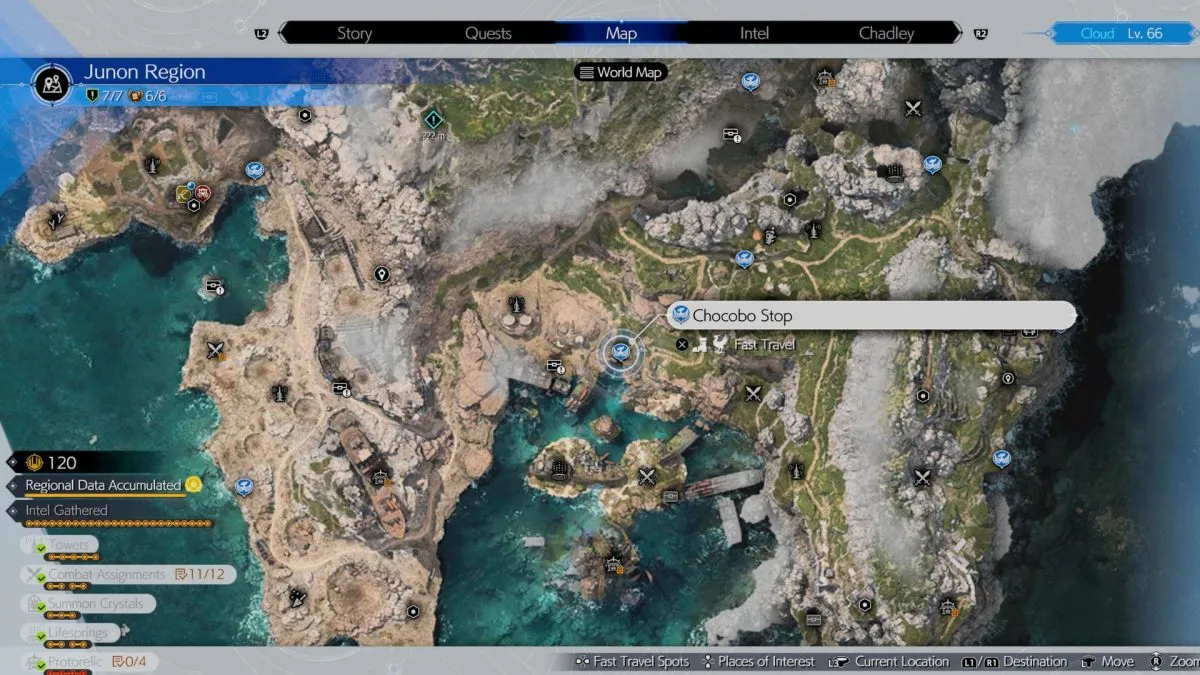This screenshot has height=675, width=1200.
Task: Click the trophy 6/6 counter
Action: pos(147,96)
